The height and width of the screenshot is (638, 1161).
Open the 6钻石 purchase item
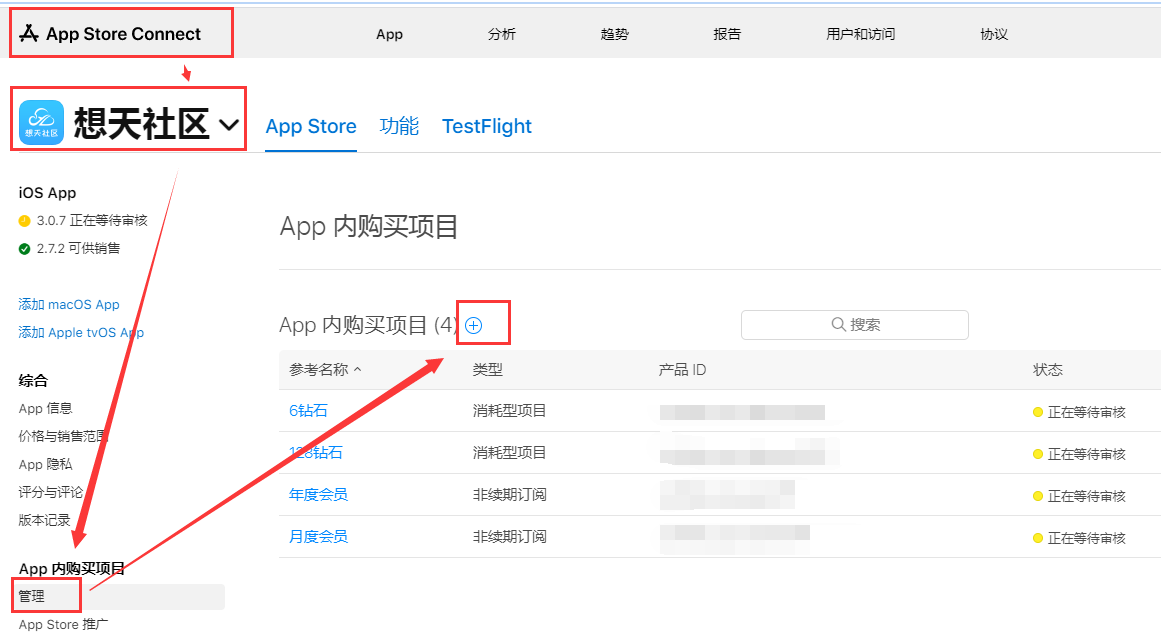pos(308,410)
